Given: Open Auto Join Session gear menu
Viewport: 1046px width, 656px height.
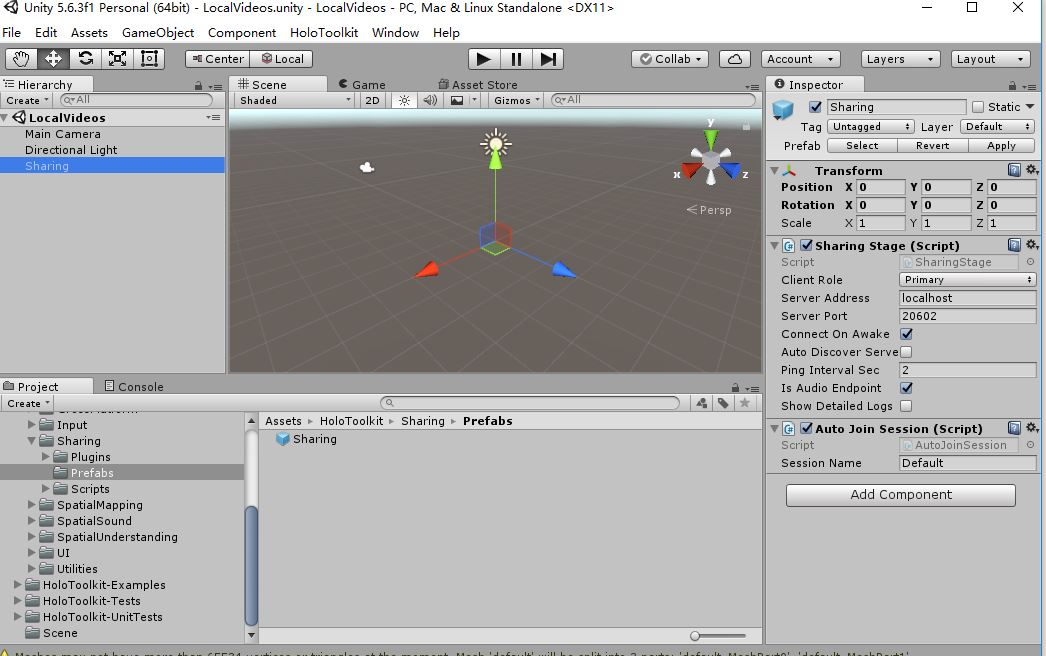Looking at the screenshot, I should click(1032, 427).
